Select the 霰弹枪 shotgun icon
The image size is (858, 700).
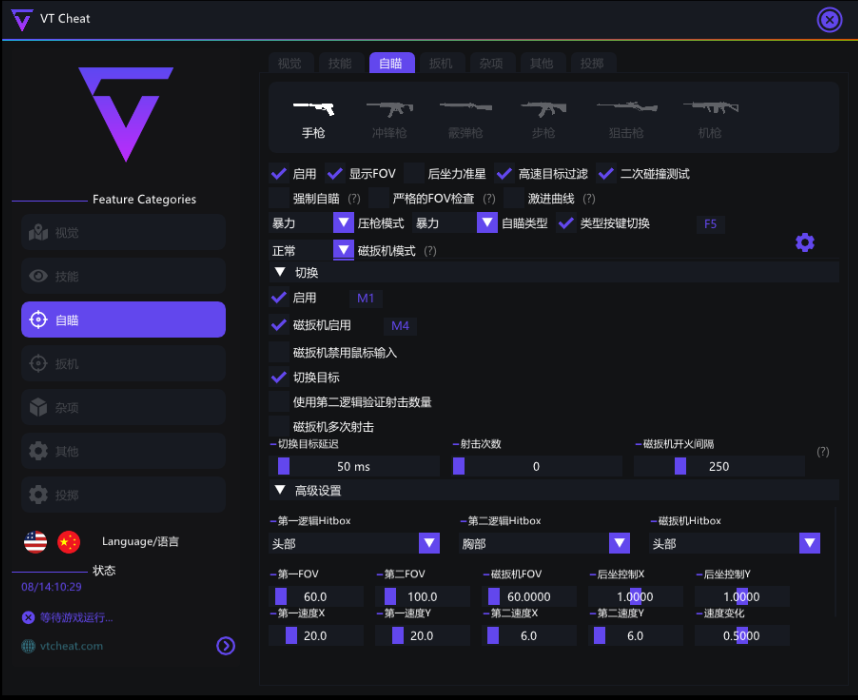[x=466, y=107]
